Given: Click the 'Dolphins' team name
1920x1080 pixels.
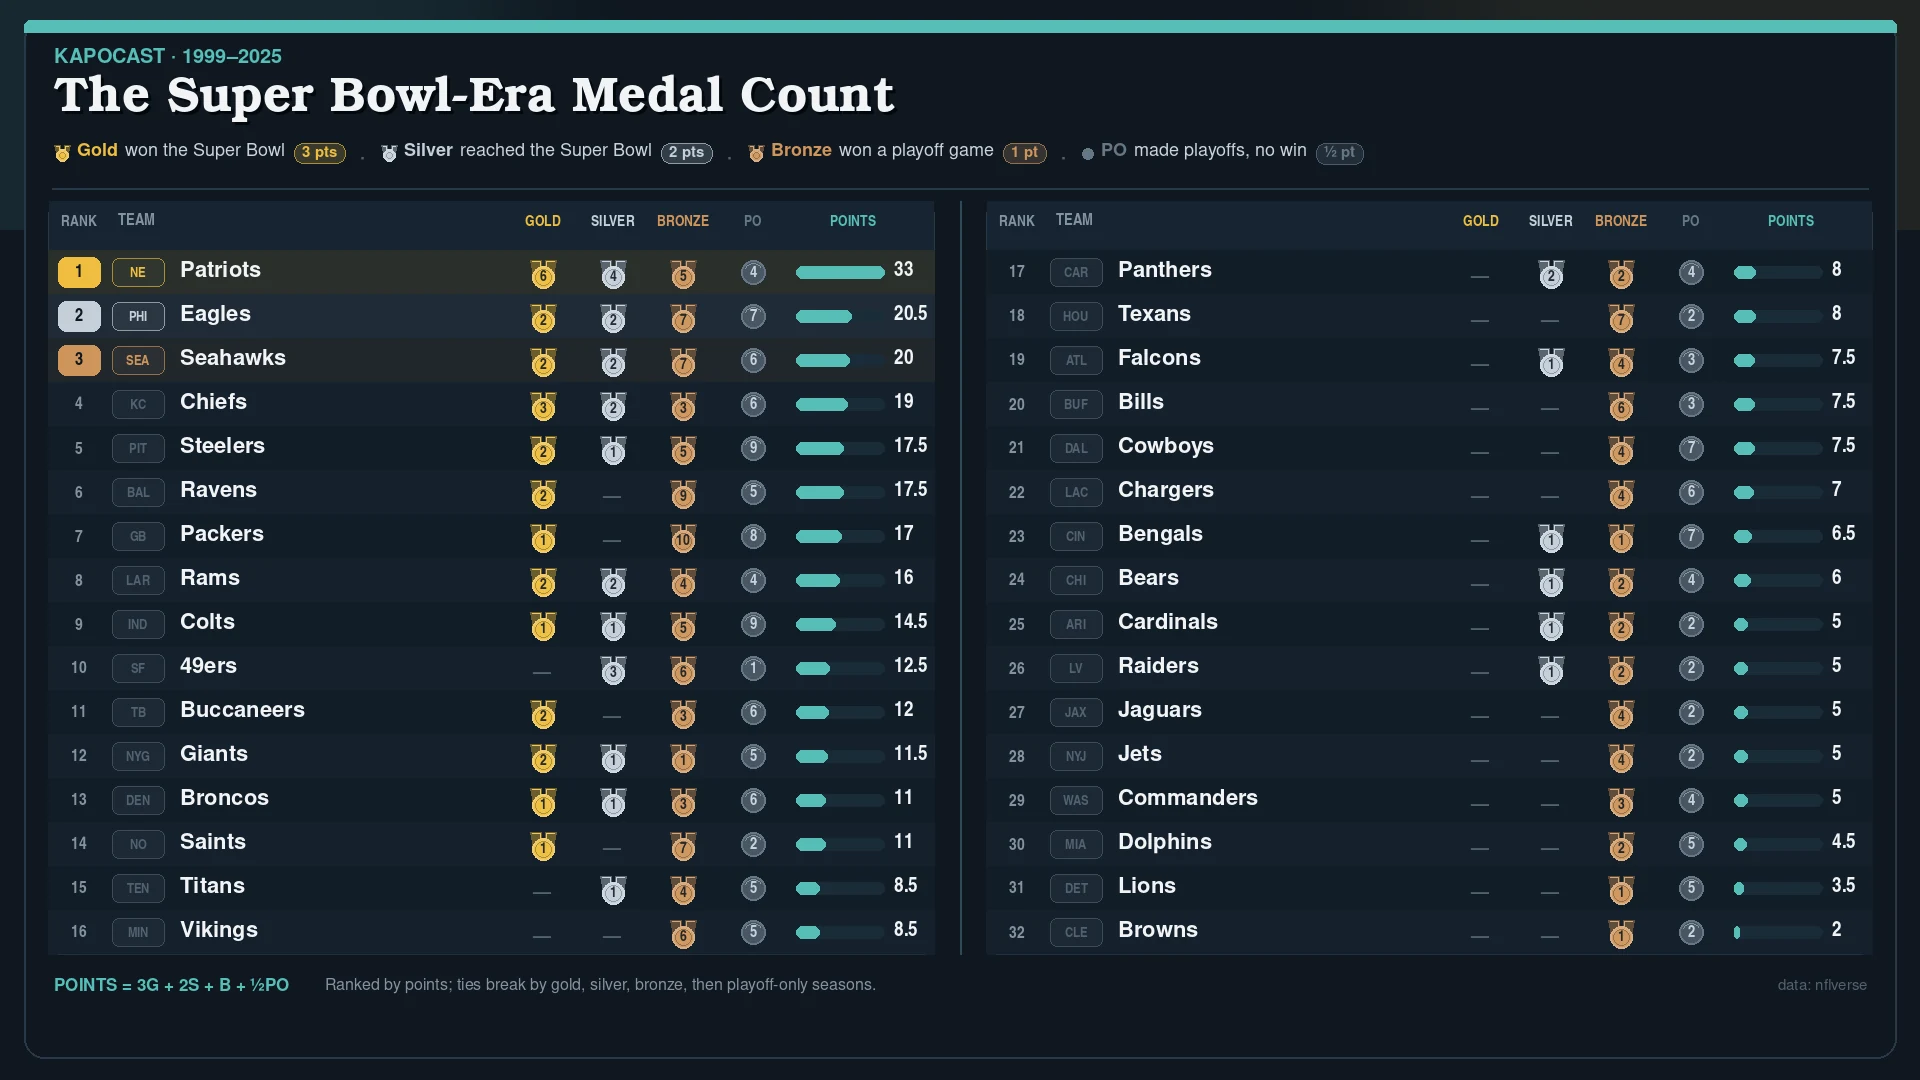Looking at the screenshot, I should [1165, 842].
